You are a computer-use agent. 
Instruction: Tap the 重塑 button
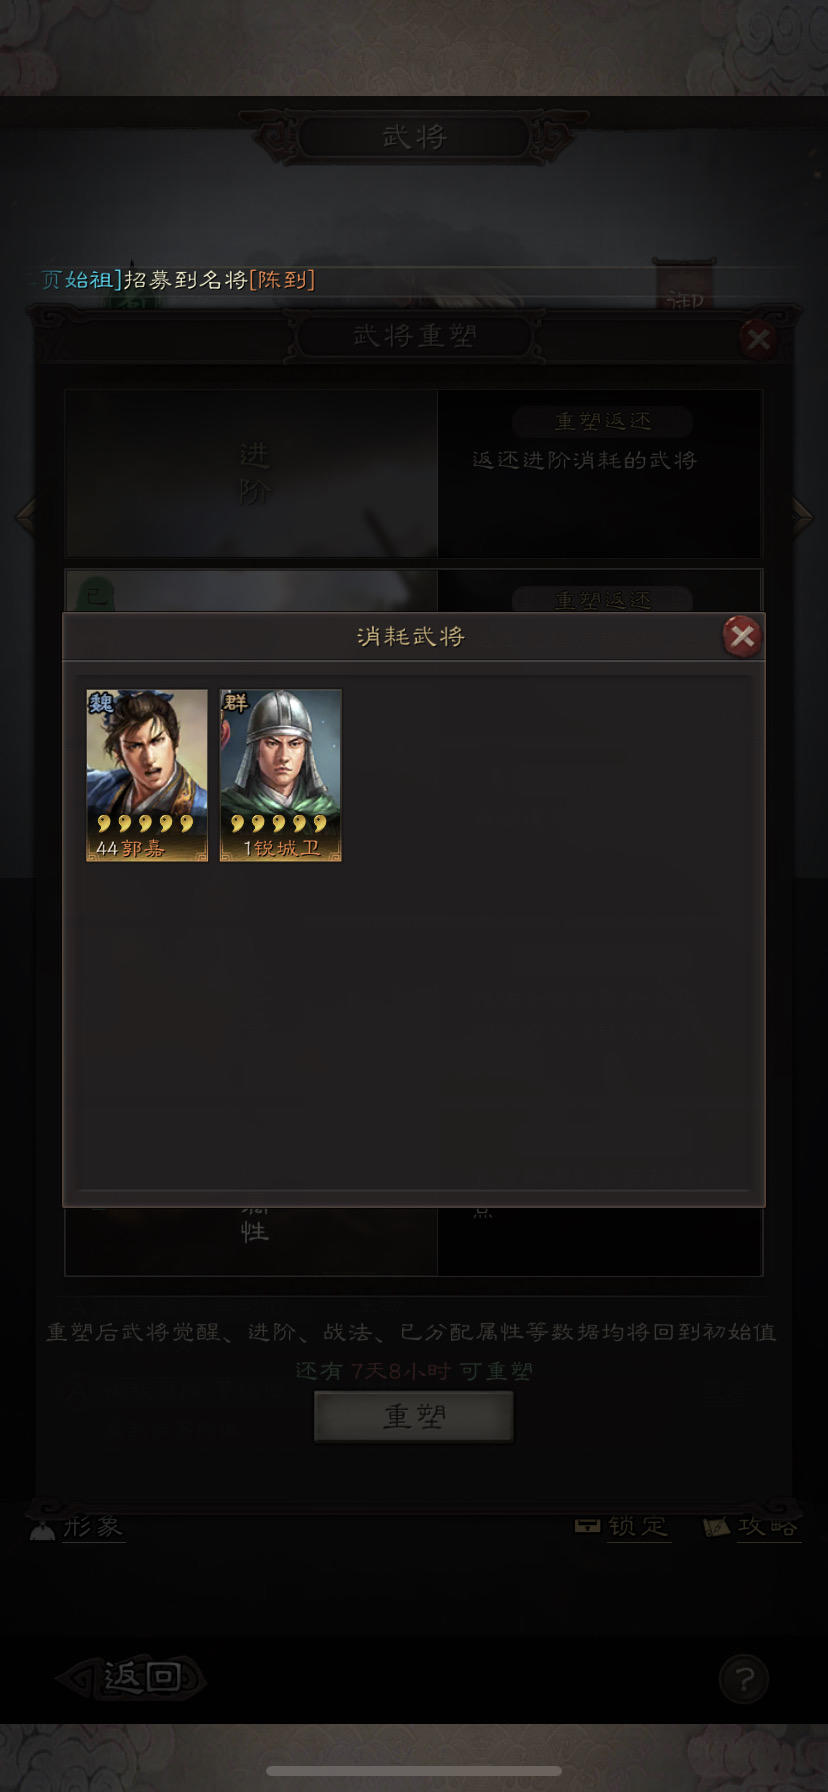[414, 1416]
